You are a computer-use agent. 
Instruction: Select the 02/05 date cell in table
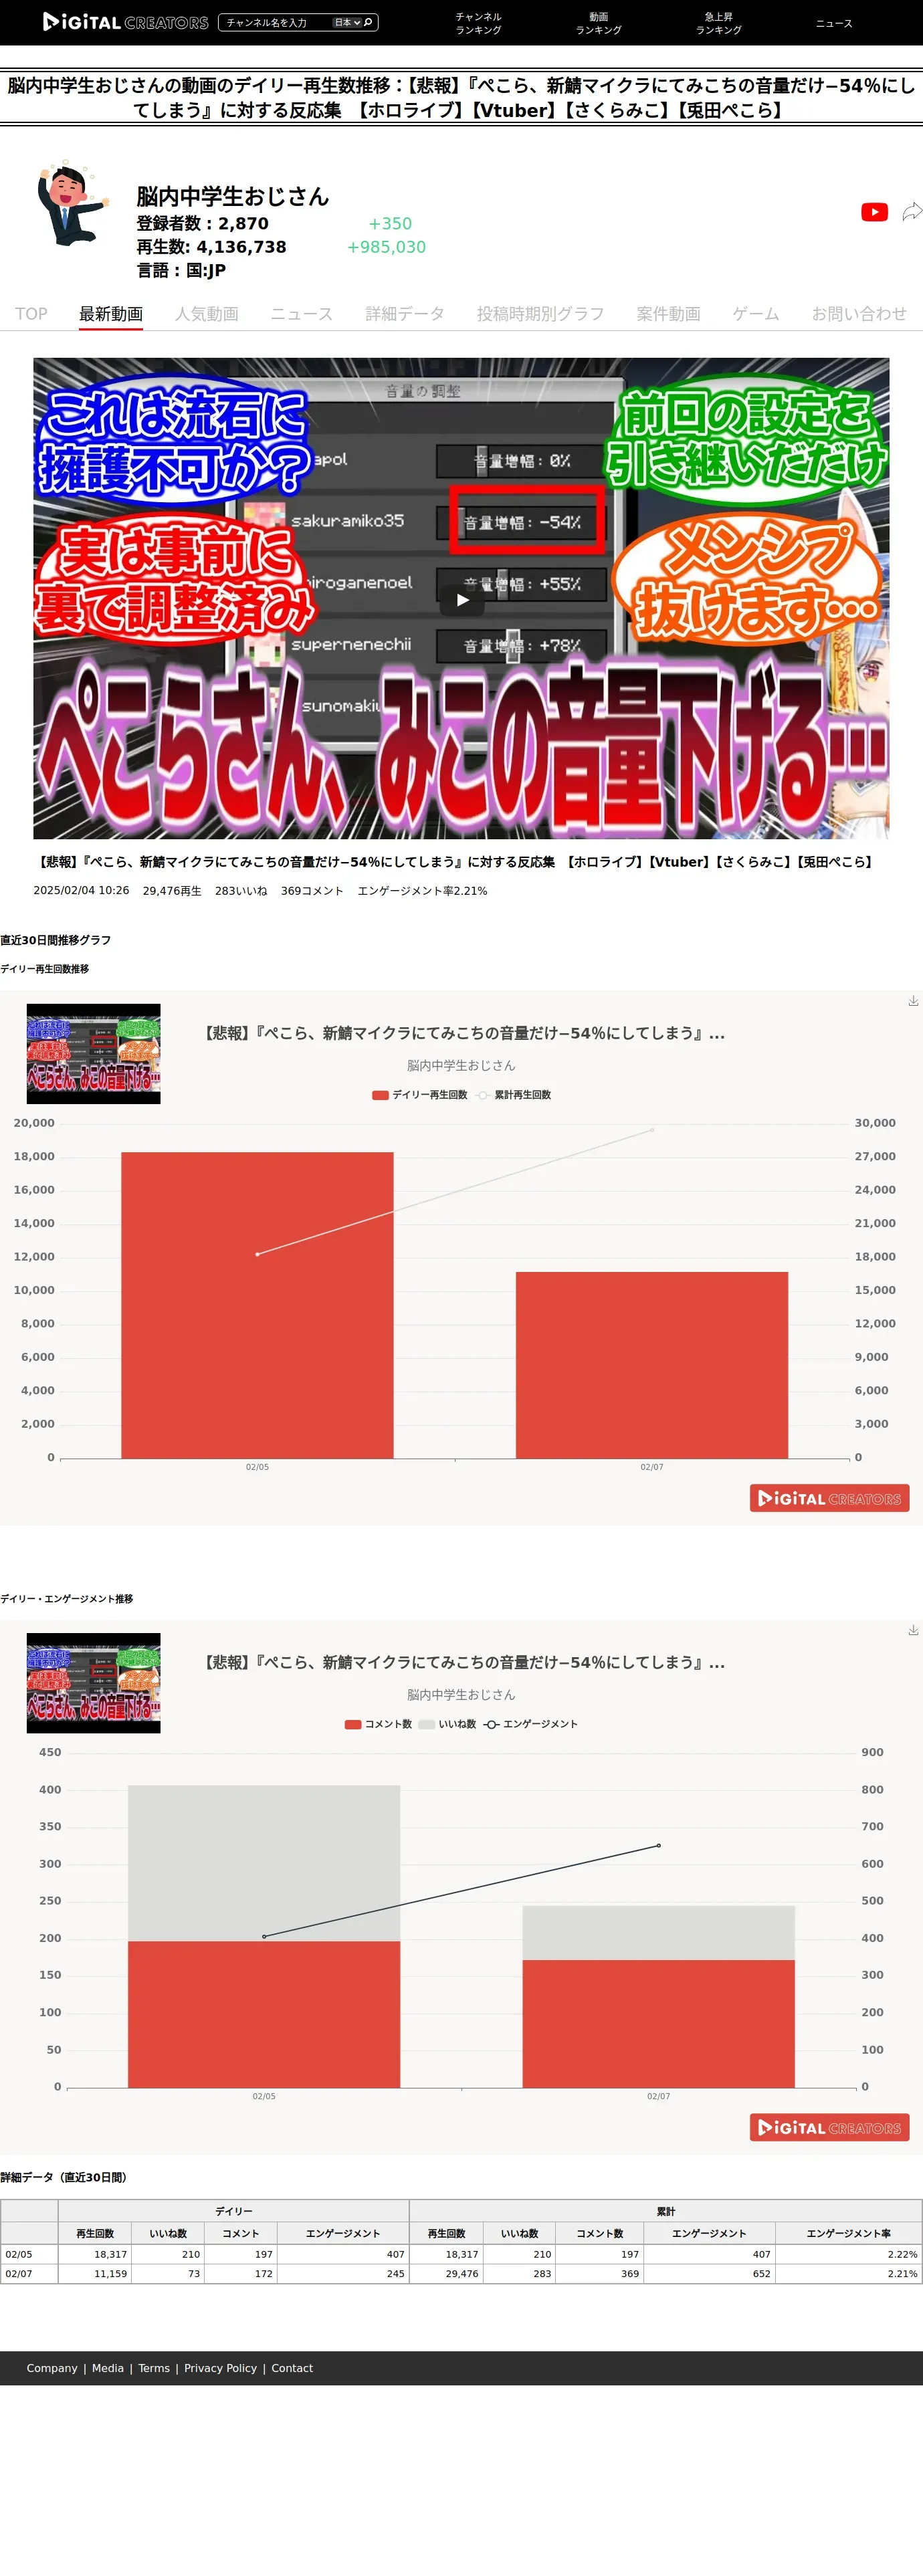(x=29, y=2255)
